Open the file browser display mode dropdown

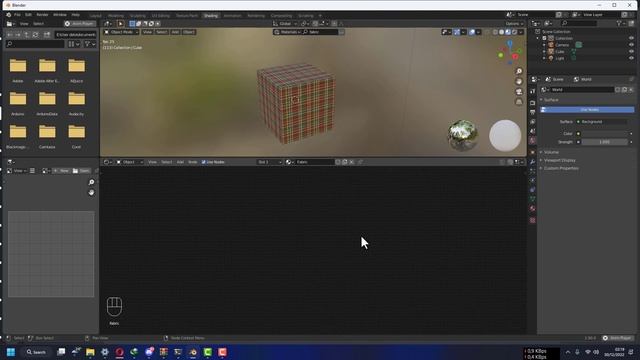click(x=74, y=44)
